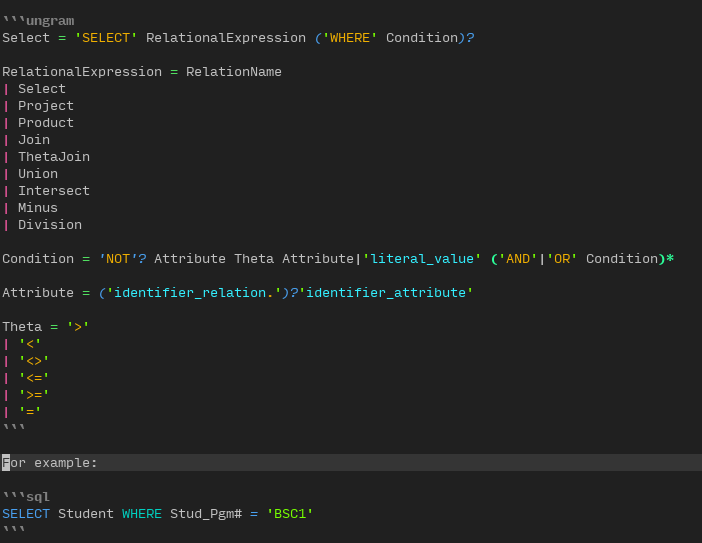Click 'Theta' at the start of its rule

click(x=22, y=327)
